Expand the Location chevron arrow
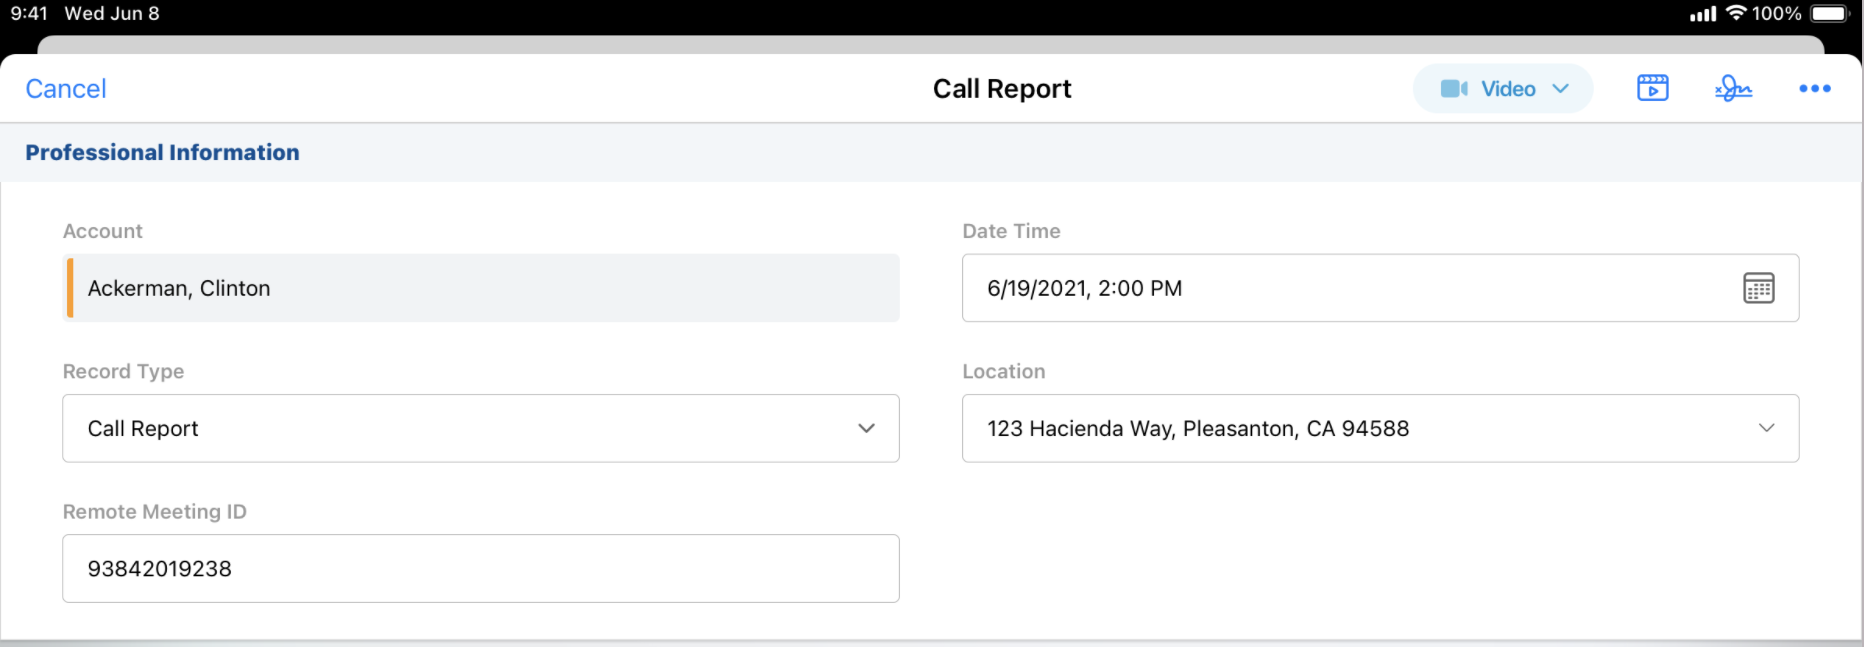This screenshot has width=1864, height=647. click(x=1766, y=429)
